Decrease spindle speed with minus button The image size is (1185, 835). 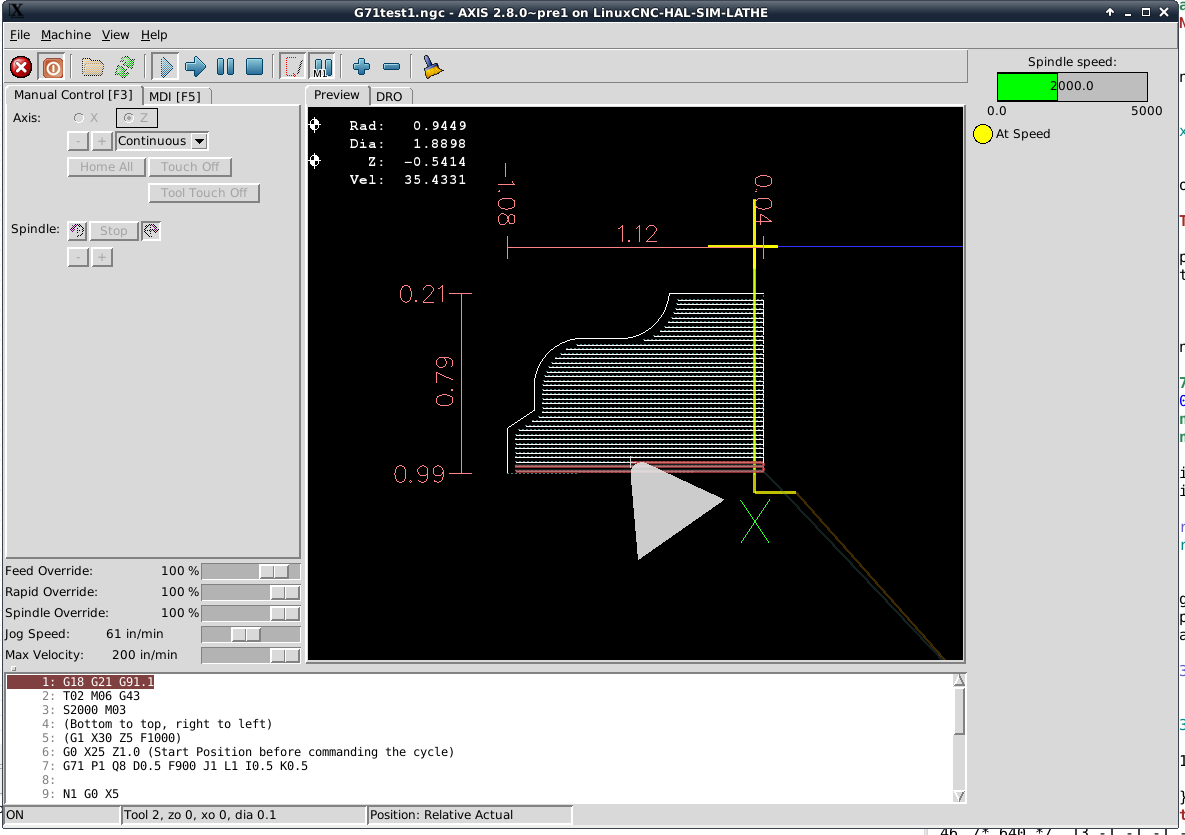[78, 258]
